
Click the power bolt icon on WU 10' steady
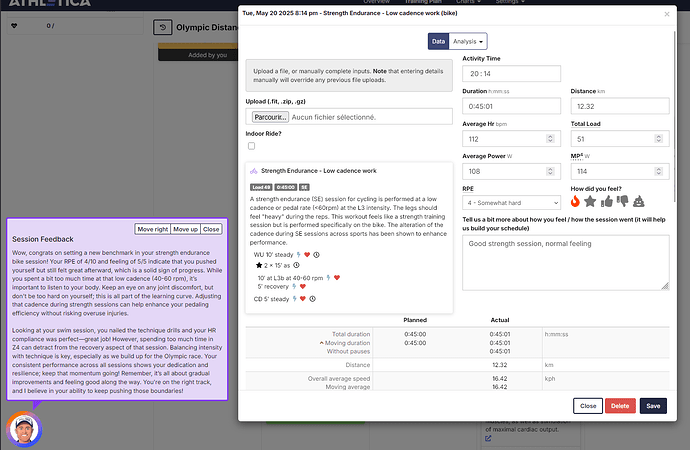coord(298,255)
